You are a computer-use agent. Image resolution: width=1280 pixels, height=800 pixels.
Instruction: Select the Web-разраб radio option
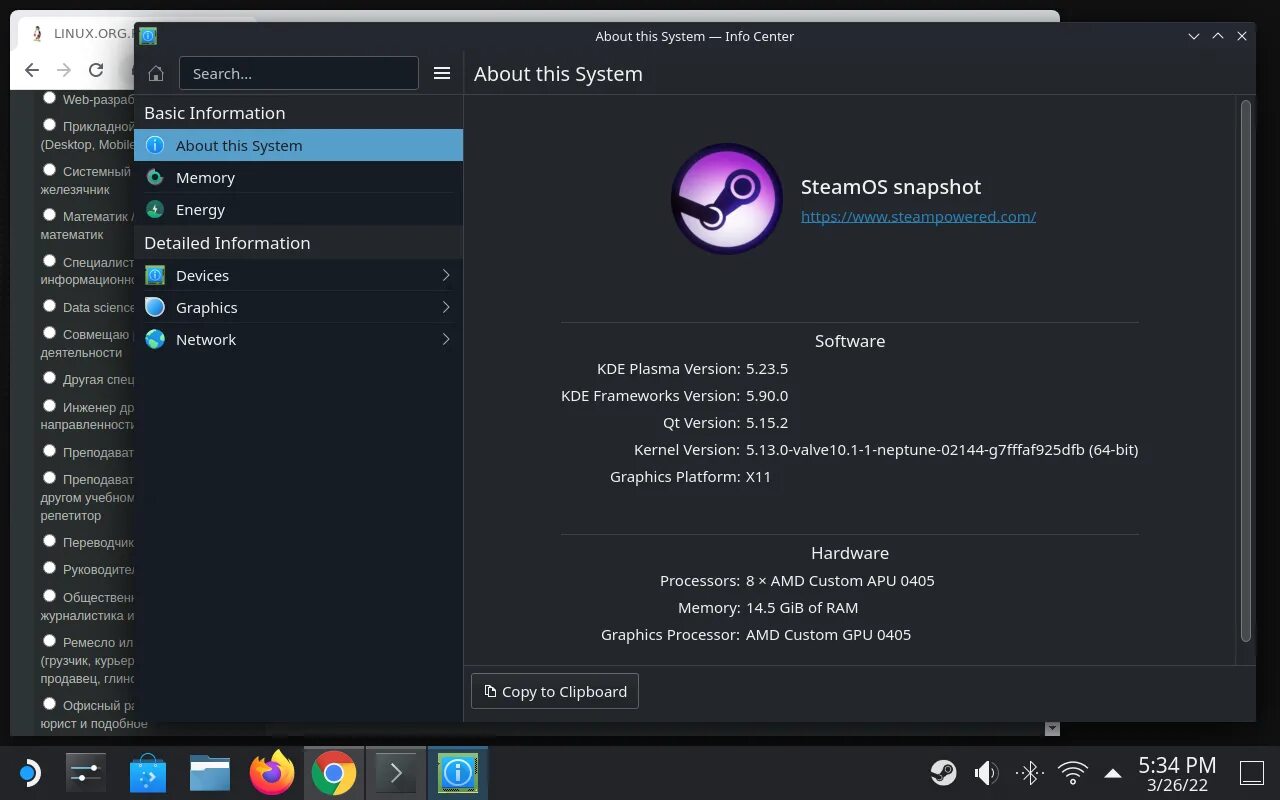pyautogui.click(x=49, y=98)
